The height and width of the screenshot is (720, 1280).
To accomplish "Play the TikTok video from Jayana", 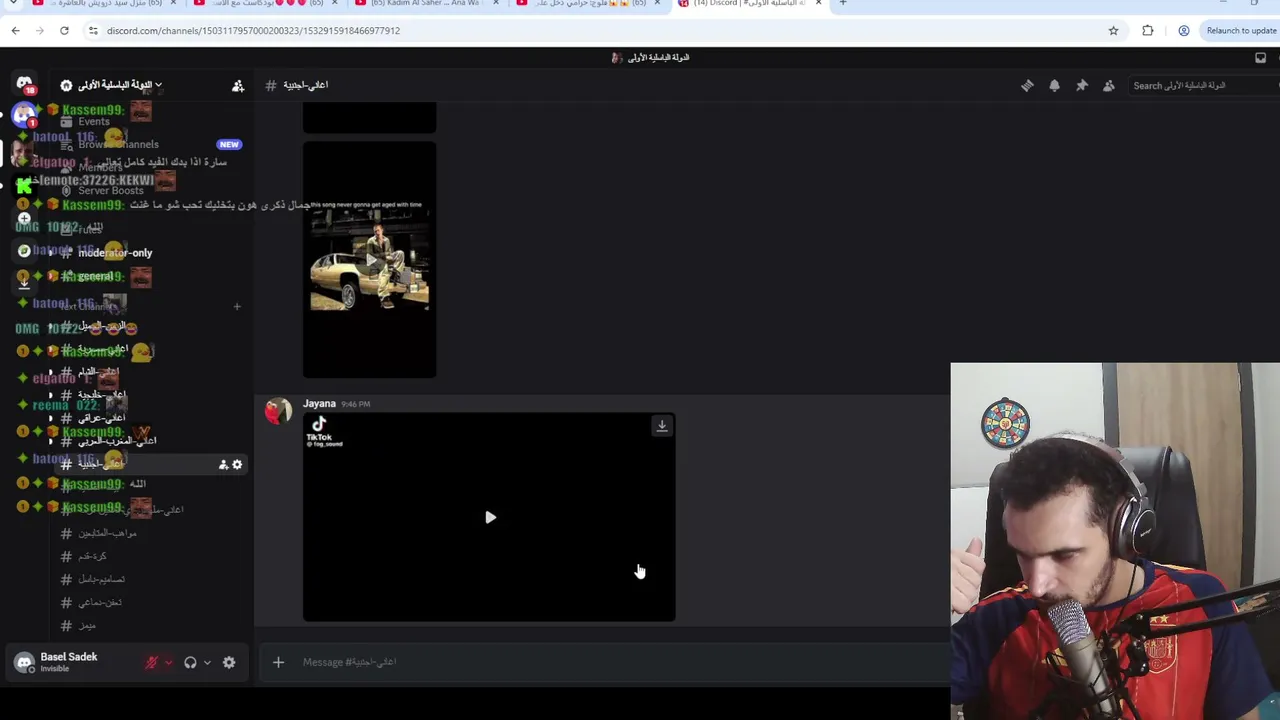I will pyautogui.click(x=490, y=517).
